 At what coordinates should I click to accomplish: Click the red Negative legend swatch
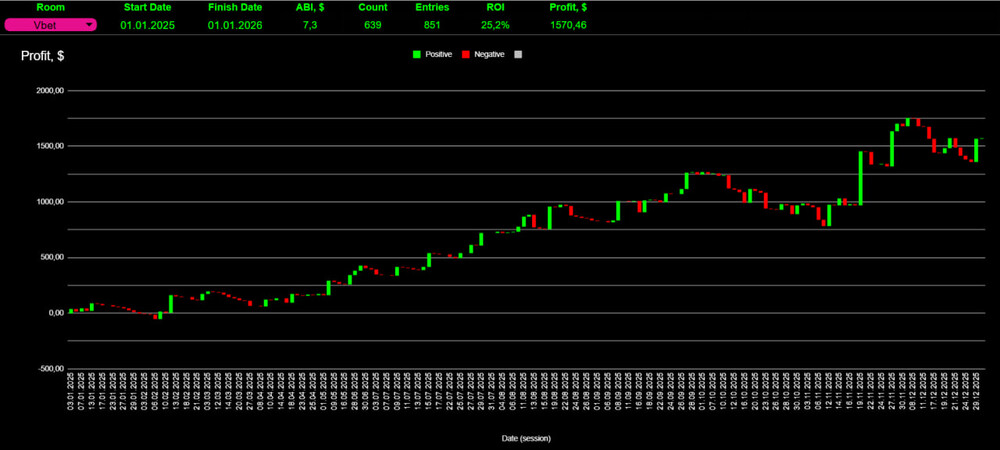pyautogui.click(x=465, y=54)
